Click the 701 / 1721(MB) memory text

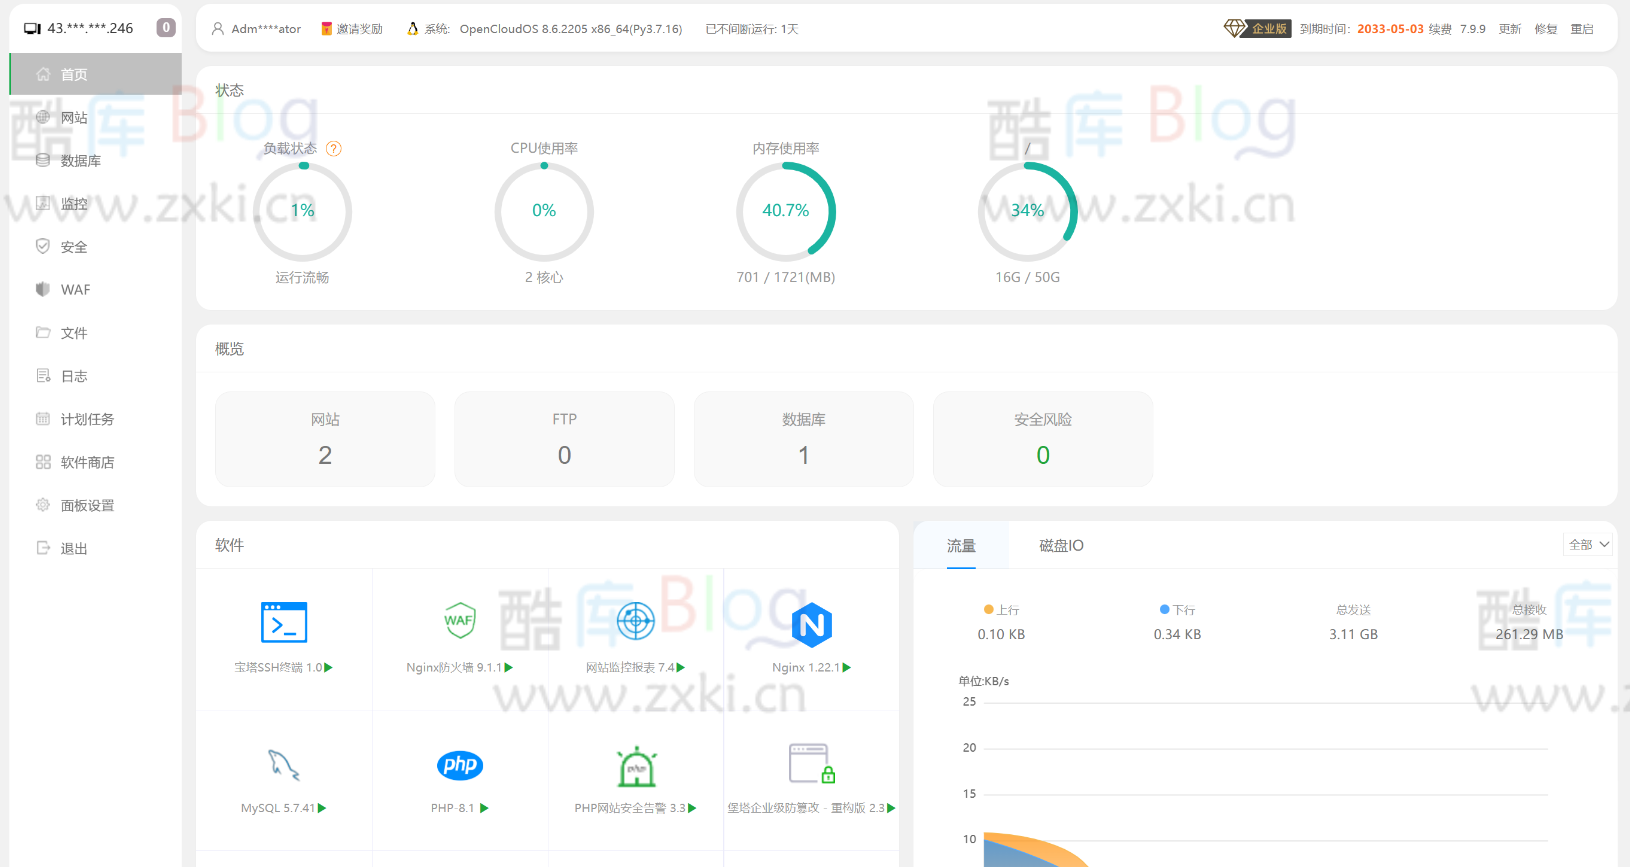[786, 278]
